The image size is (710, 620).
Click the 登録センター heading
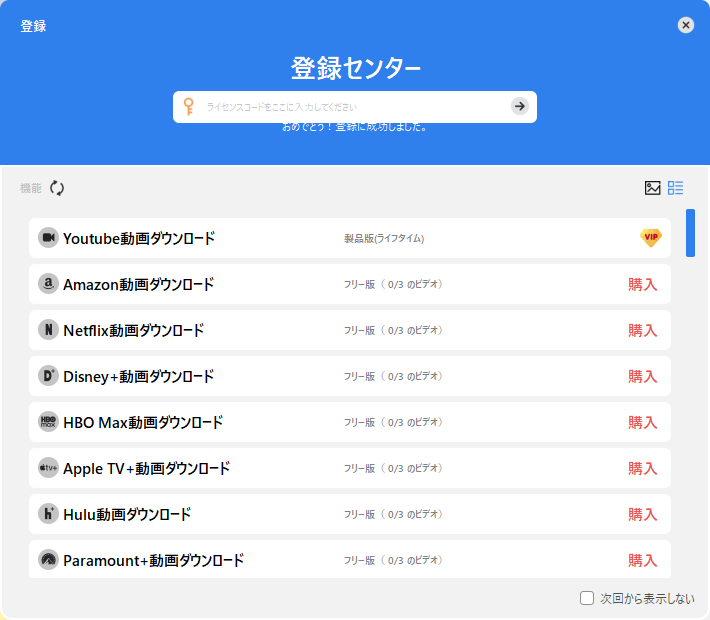(x=355, y=68)
